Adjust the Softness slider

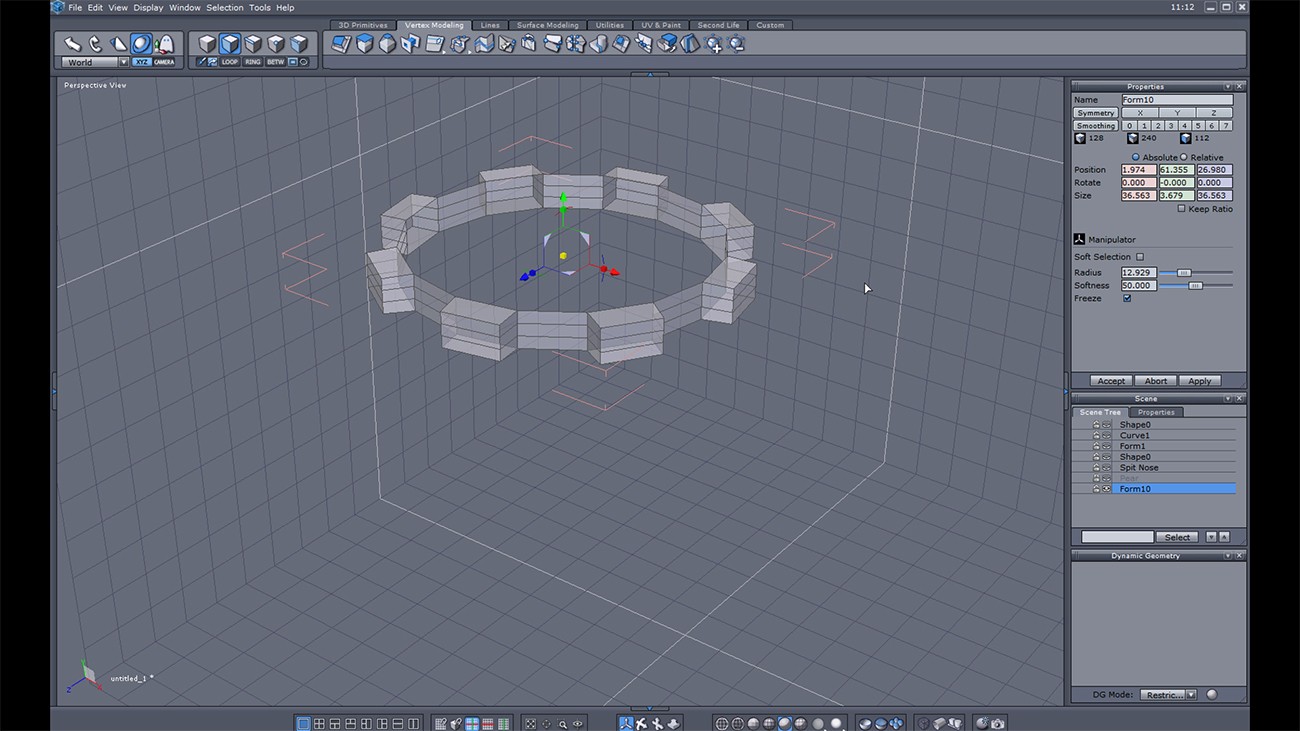pos(1195,286)
